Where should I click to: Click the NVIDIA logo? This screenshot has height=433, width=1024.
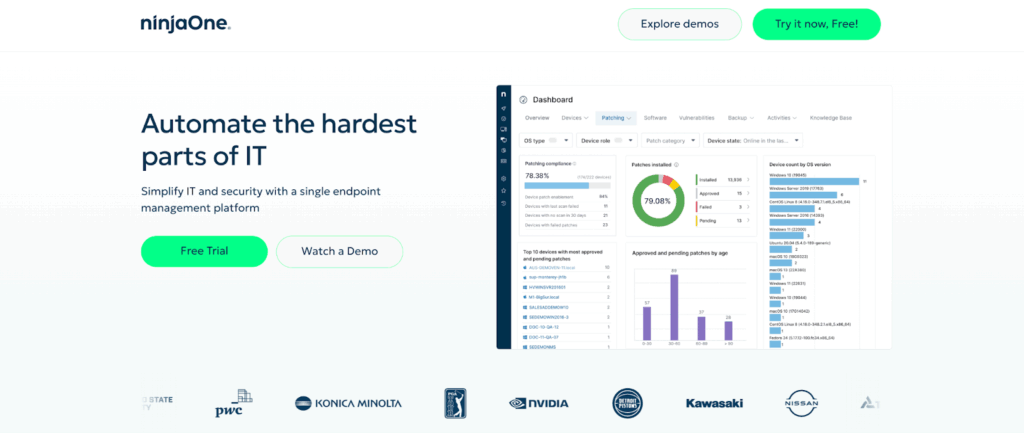[x=539, y=403]
